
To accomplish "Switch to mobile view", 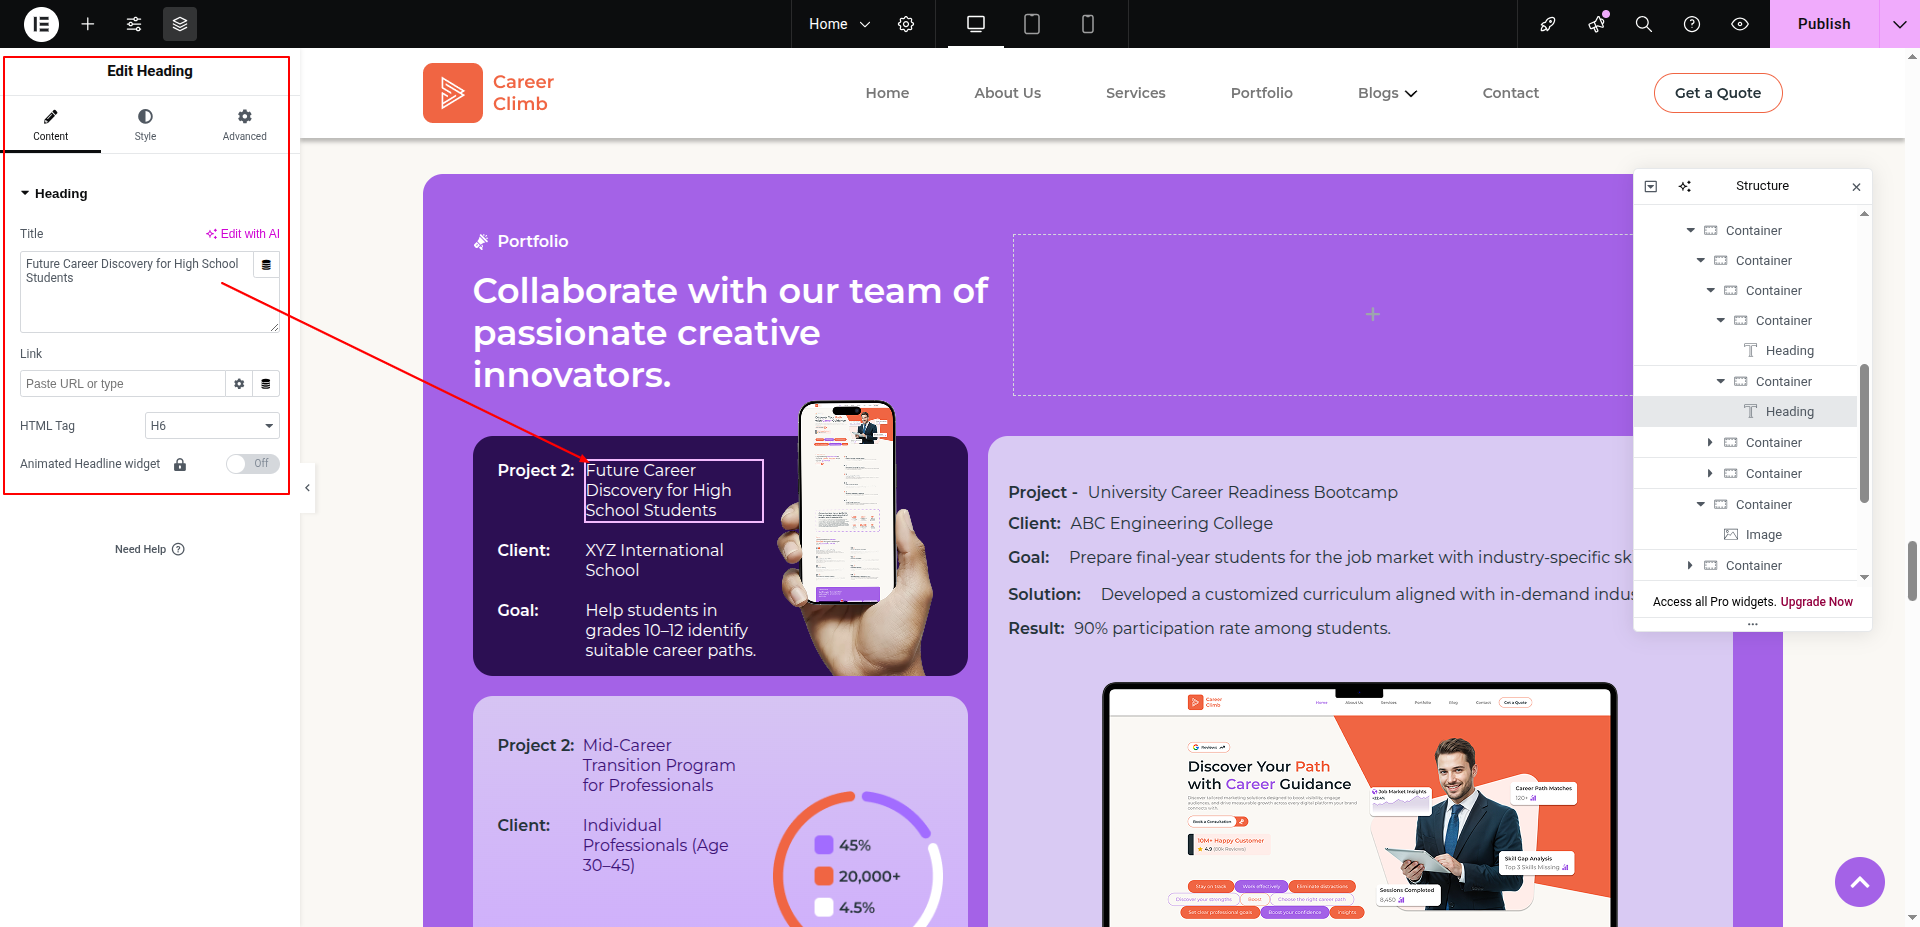I will point(1088,24).
